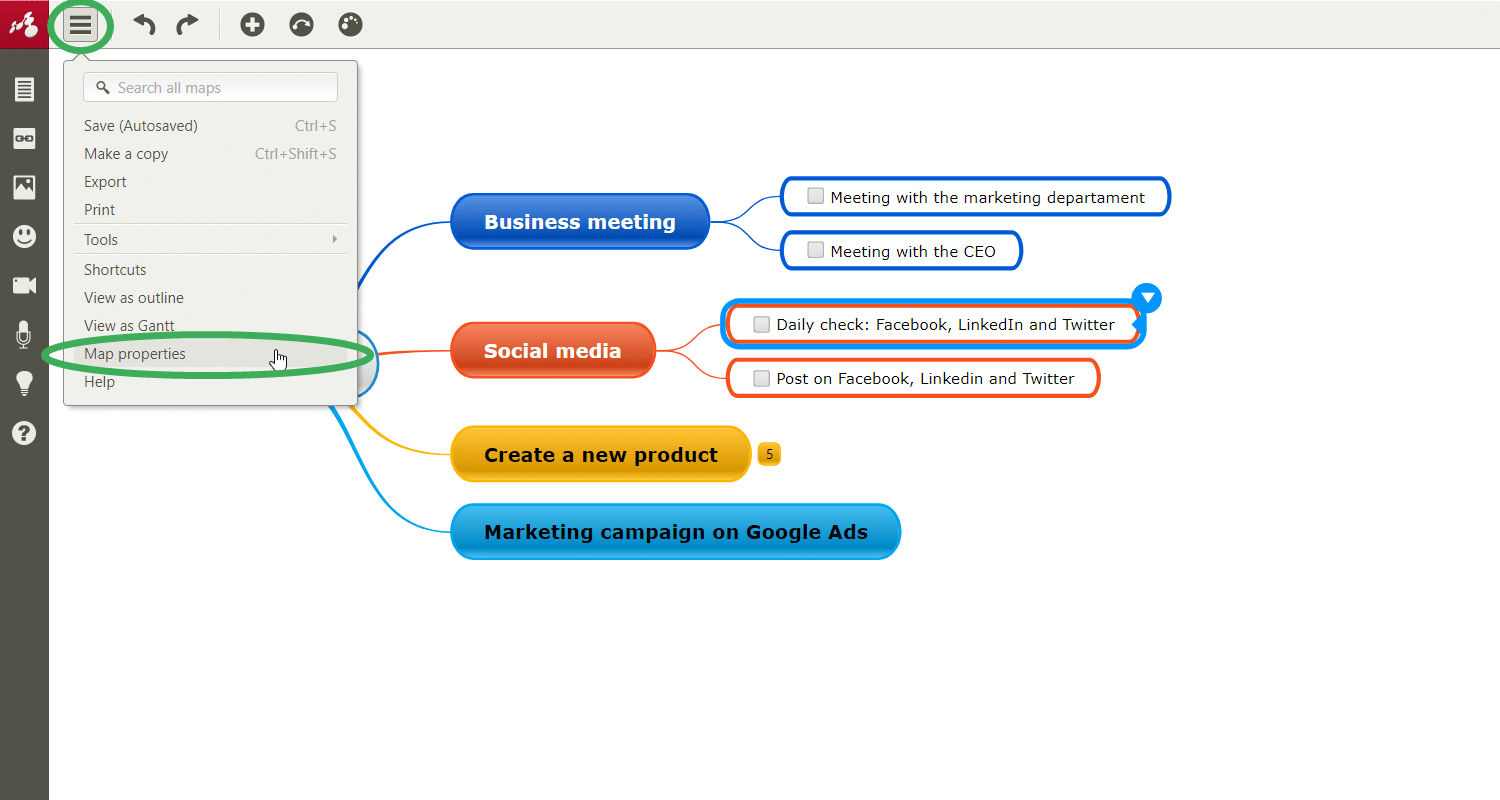Open the question mark help icon

[x=24, y=433]
